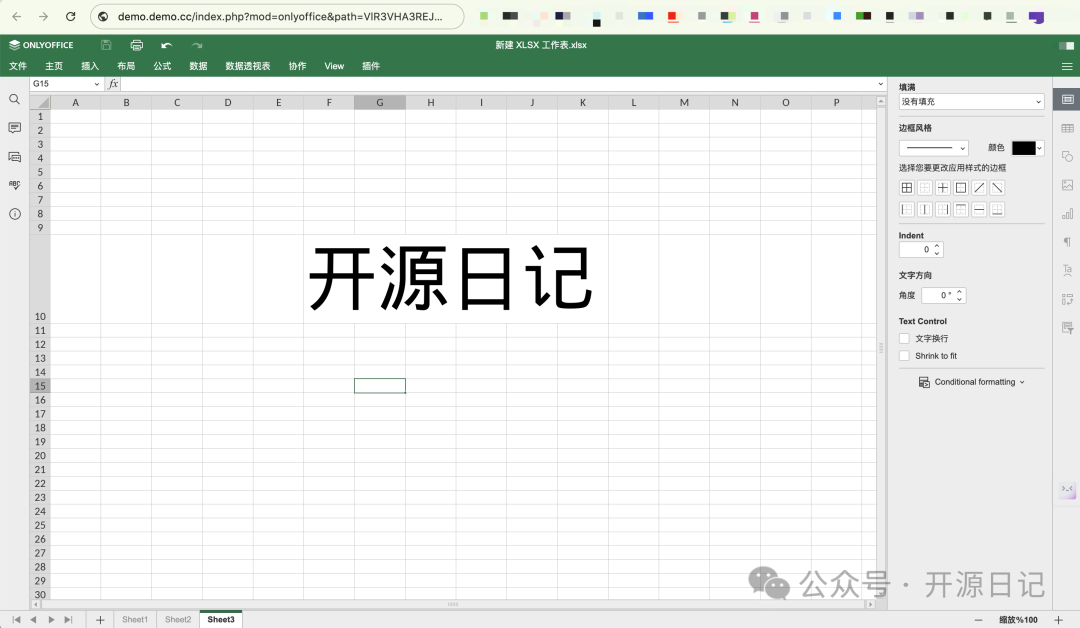Expand the 没有填充 fill dropdown
Screen dimensions: 1080x628
971,102
